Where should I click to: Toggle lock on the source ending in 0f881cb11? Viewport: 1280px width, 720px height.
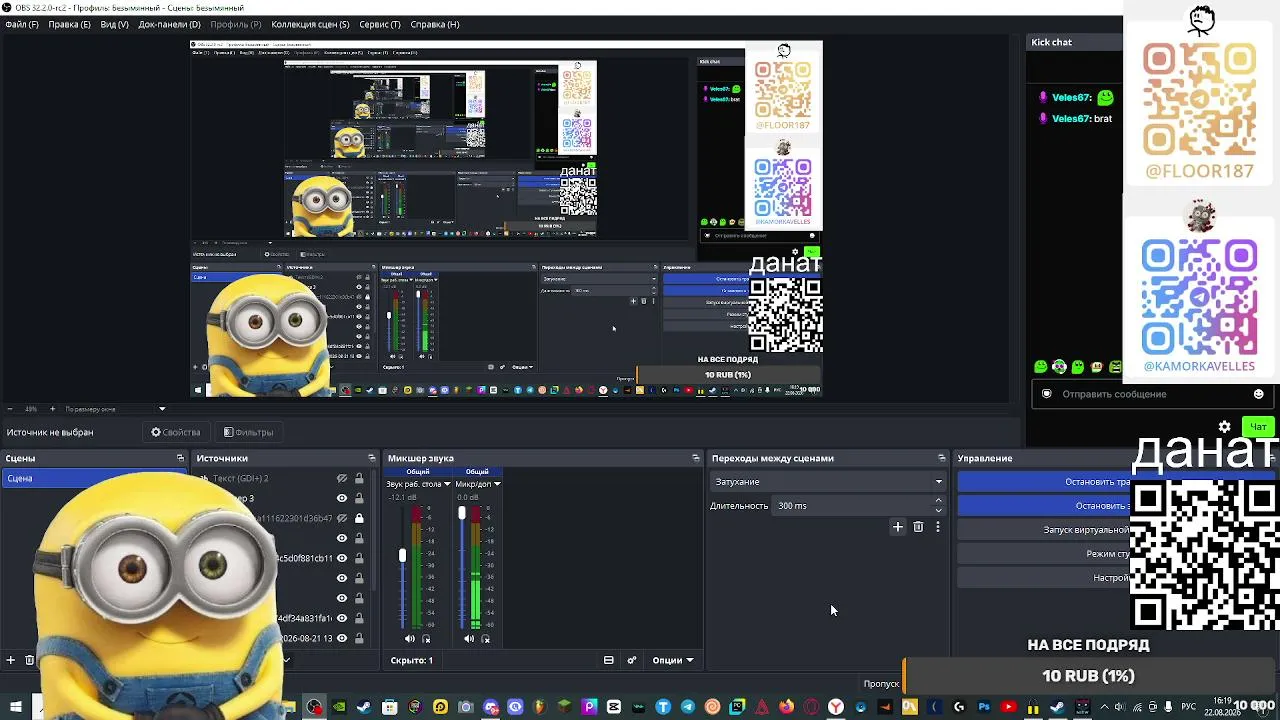pyautogui.click(x=359, y=558)
